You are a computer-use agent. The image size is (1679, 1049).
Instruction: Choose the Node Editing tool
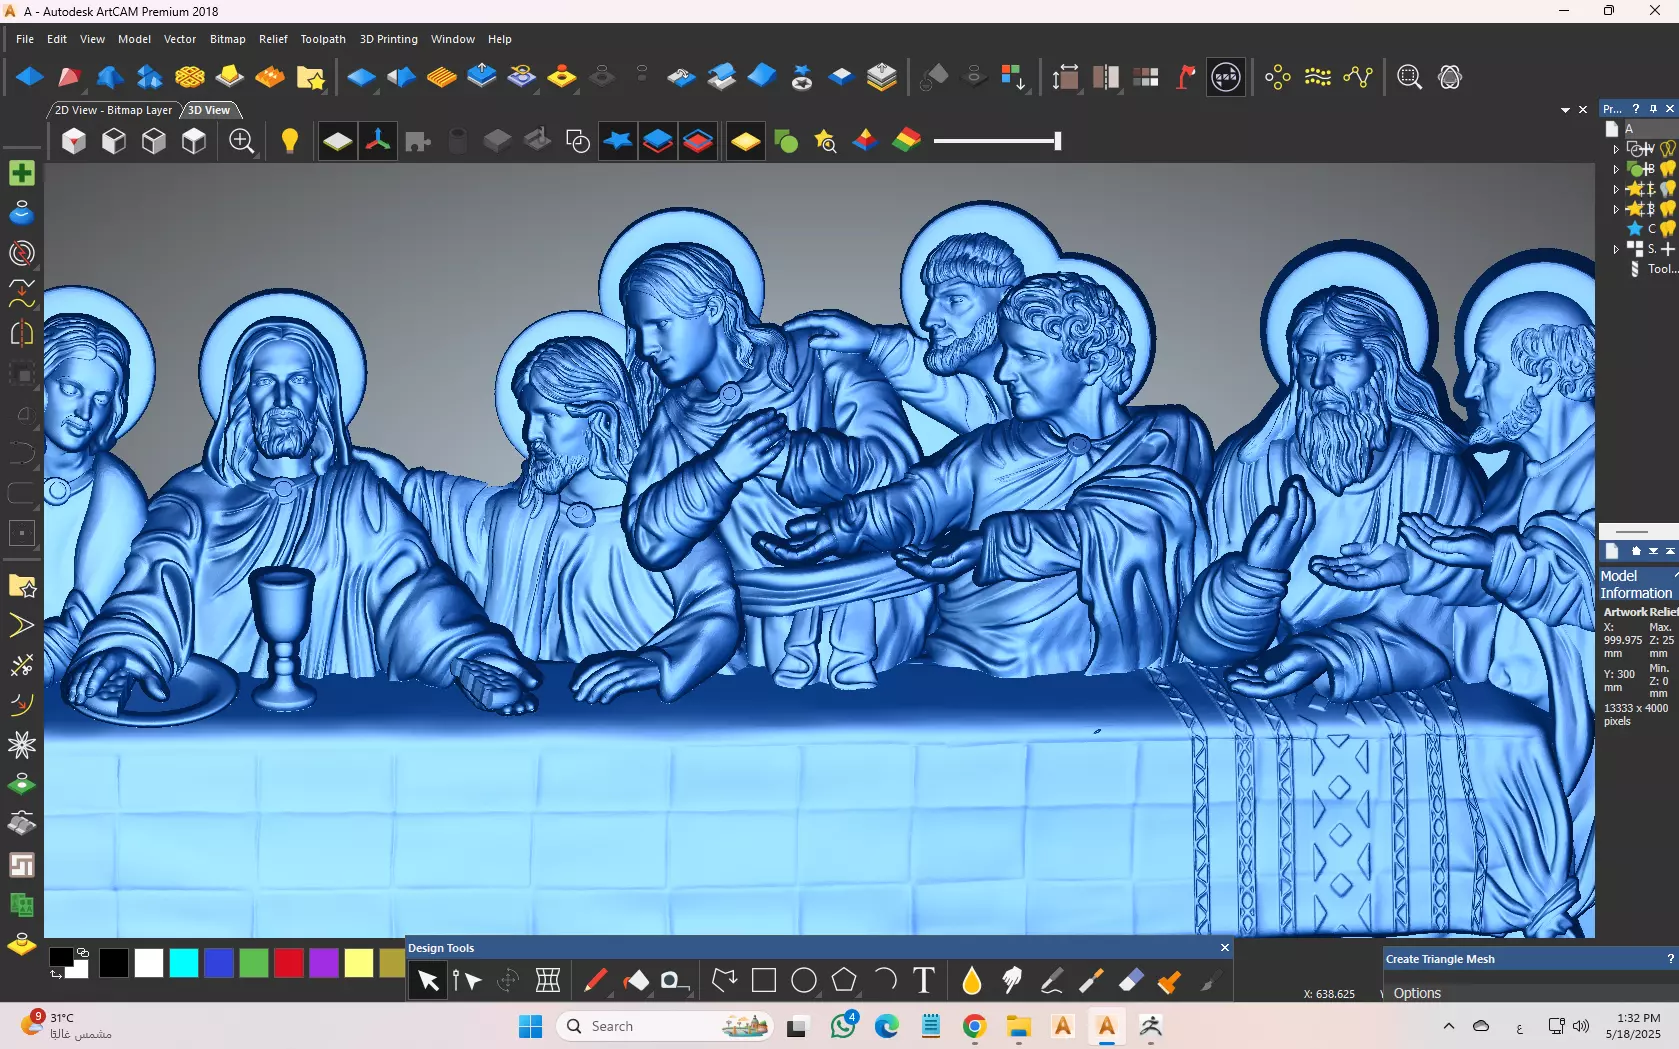coord(467,981)
